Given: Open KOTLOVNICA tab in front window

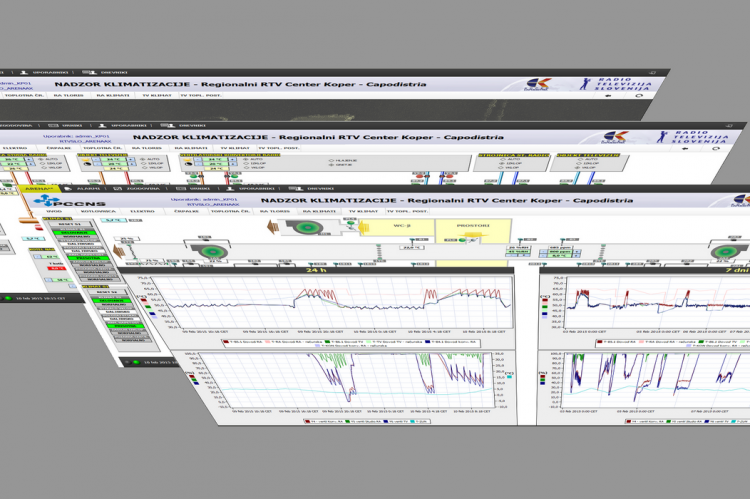Looking at the screenshot, I should [99, 211].
